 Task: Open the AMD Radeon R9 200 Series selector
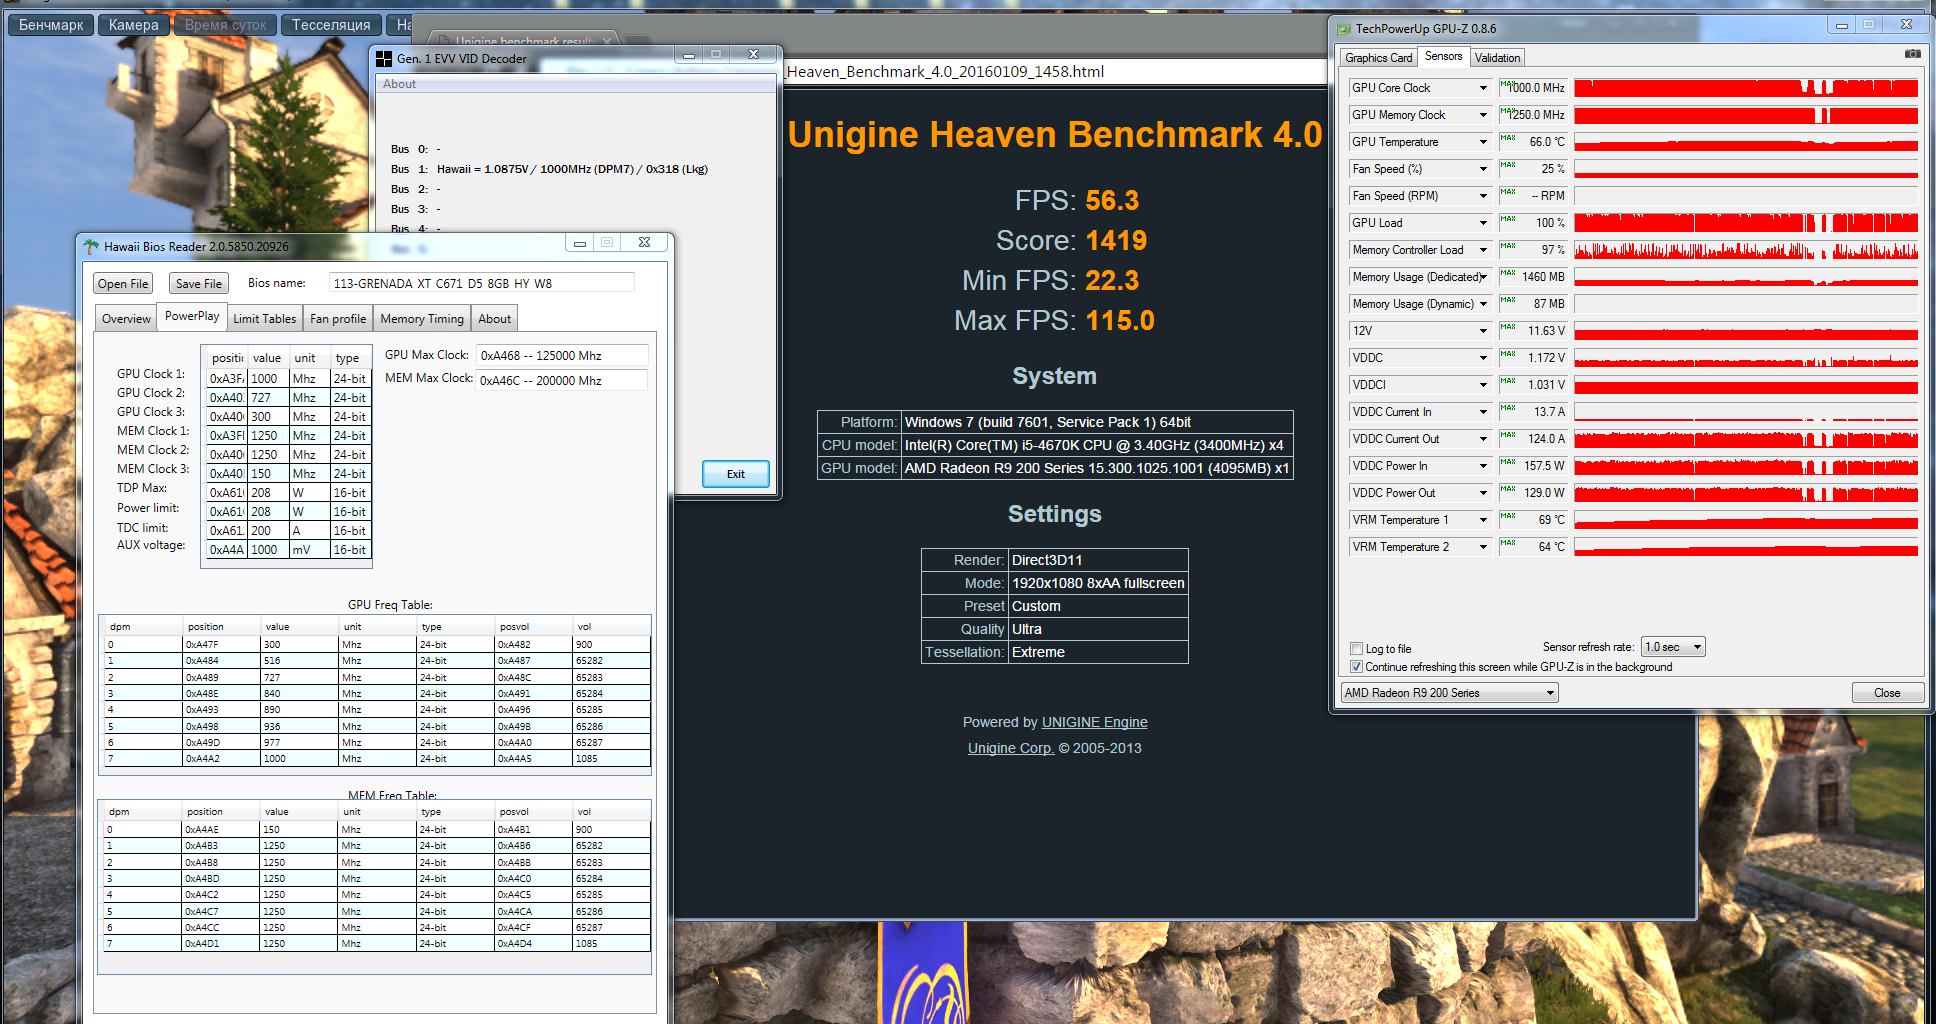coord(1449,693)
